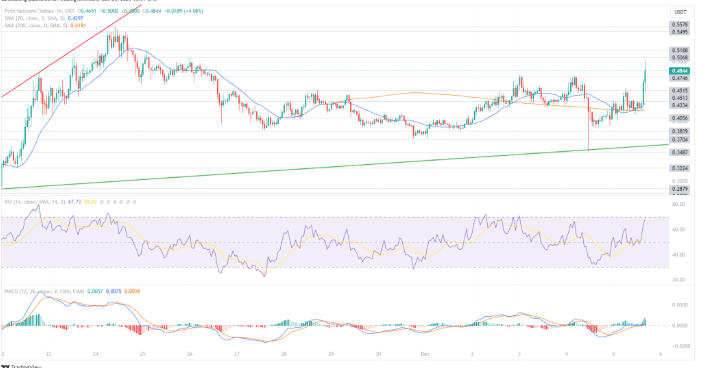The width and height of the screenshot is (703, 368).
Task: Click the current price label 0.4844
Action: 680,71
